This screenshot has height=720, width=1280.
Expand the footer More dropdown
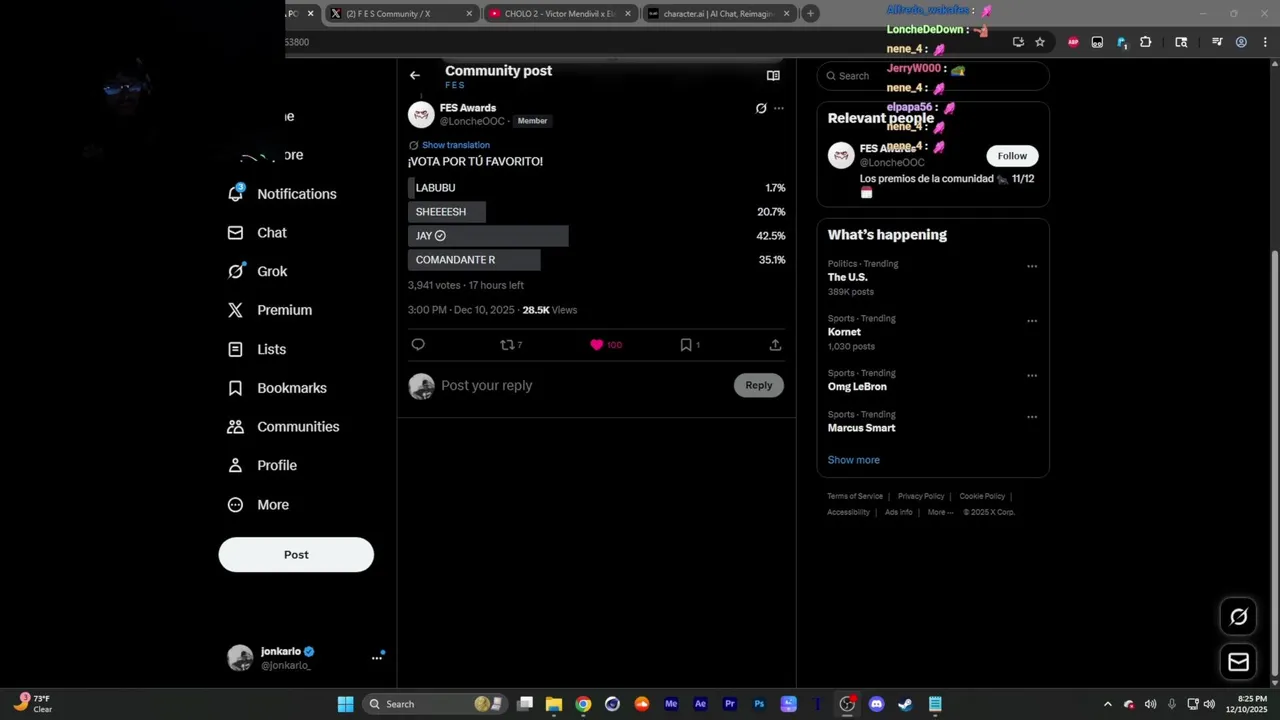pyautogui.click(x=939, y=512)
